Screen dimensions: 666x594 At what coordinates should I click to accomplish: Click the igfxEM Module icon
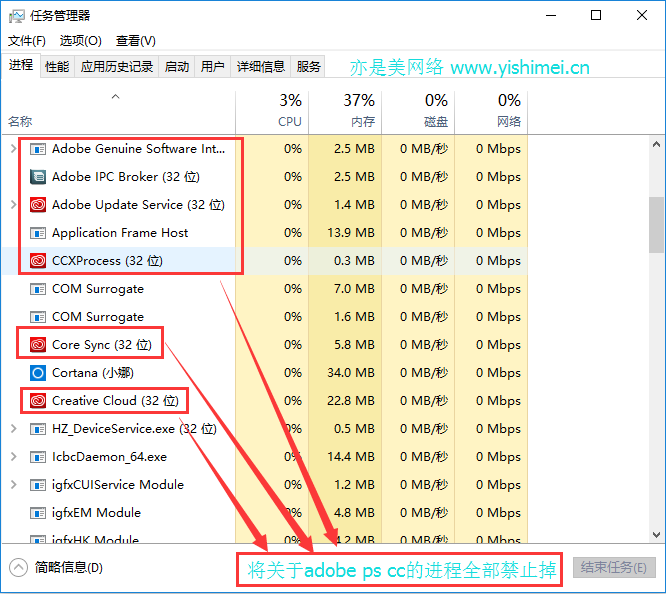[38, 513]
